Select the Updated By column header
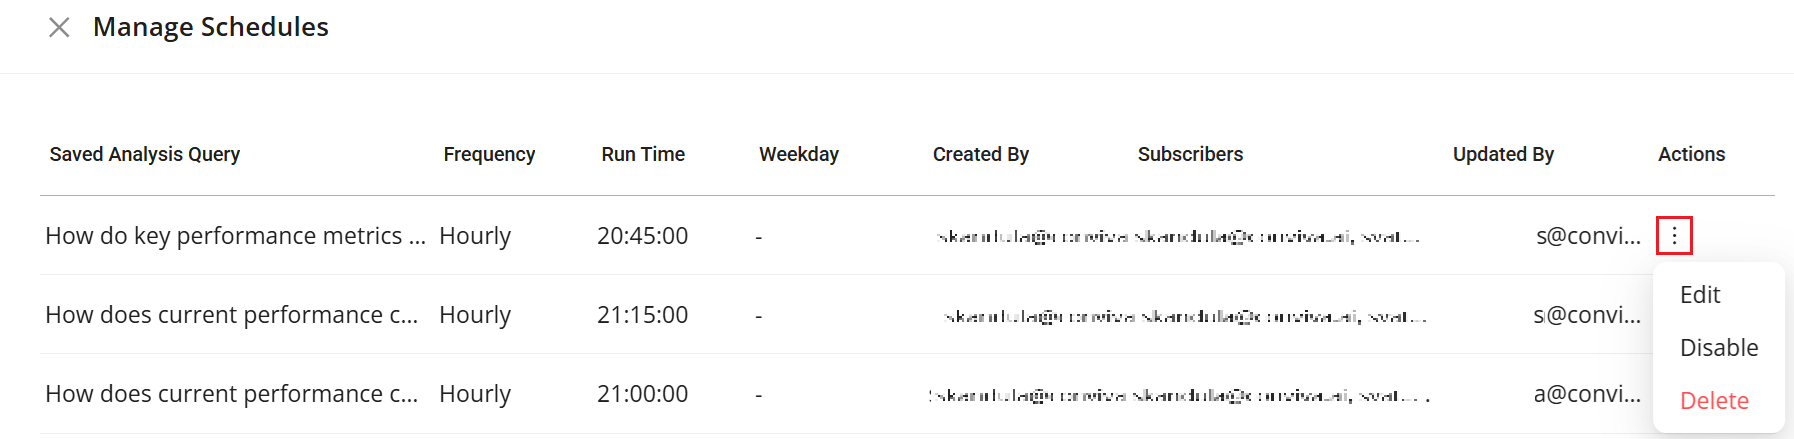This screenshot has height=439, width=1794. tap(1503, 154)
